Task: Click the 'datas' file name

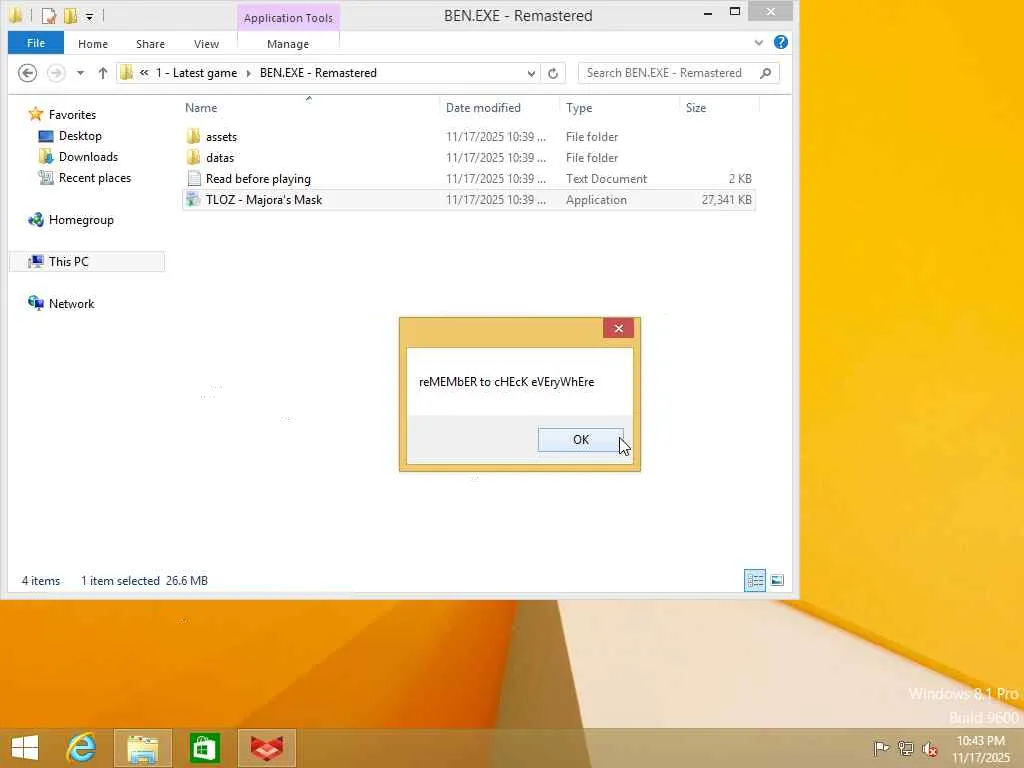Action: coord(219,157)
